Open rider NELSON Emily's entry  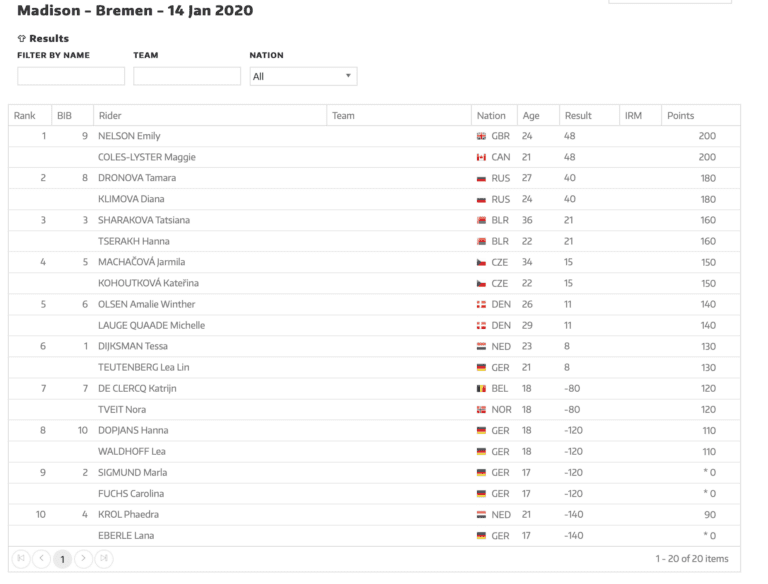129,136
